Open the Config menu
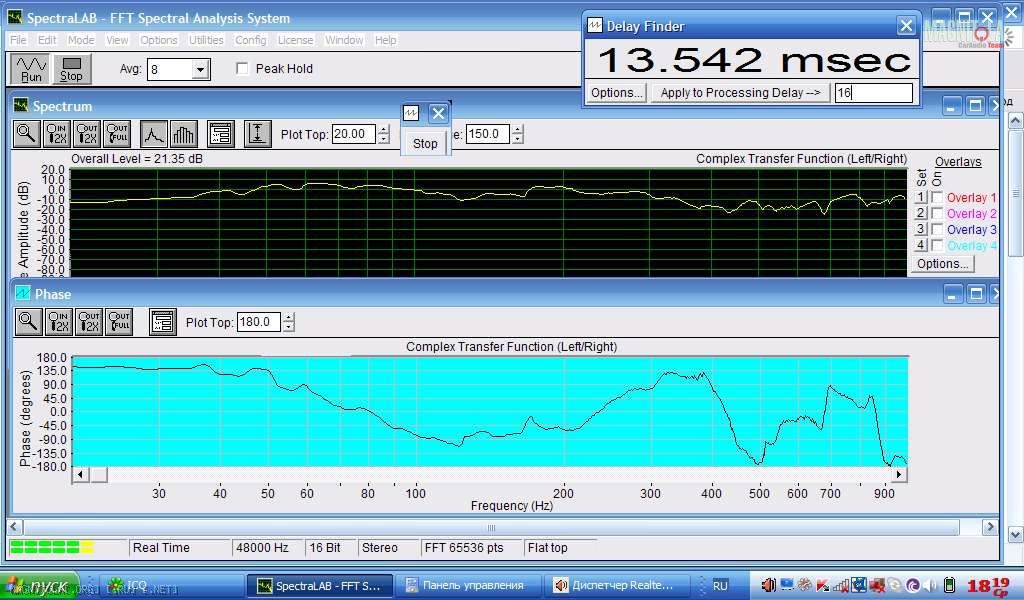This screenshot has height=600, width=1024. pos(250,40)
